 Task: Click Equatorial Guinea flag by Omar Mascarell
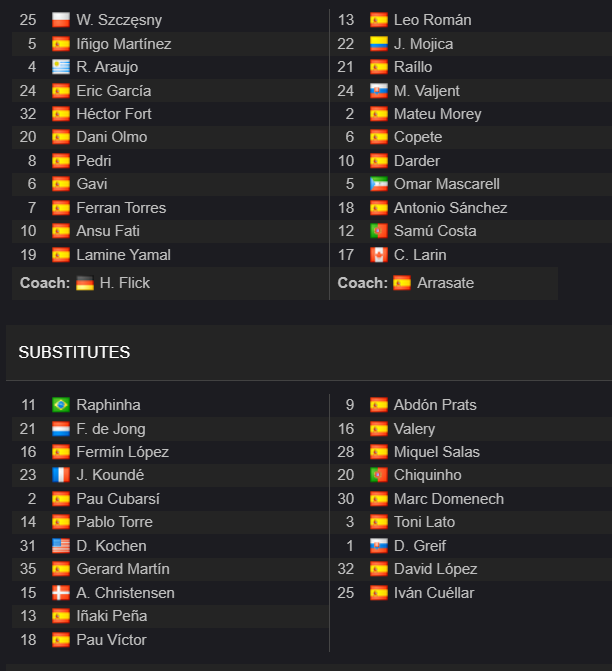click(379, 184)
